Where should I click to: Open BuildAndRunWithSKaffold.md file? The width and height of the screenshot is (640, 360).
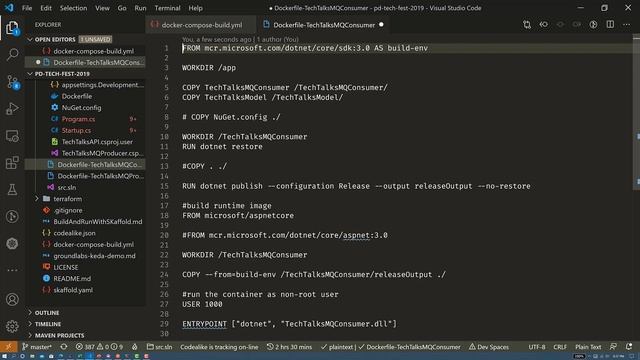(x=98, y=222)
